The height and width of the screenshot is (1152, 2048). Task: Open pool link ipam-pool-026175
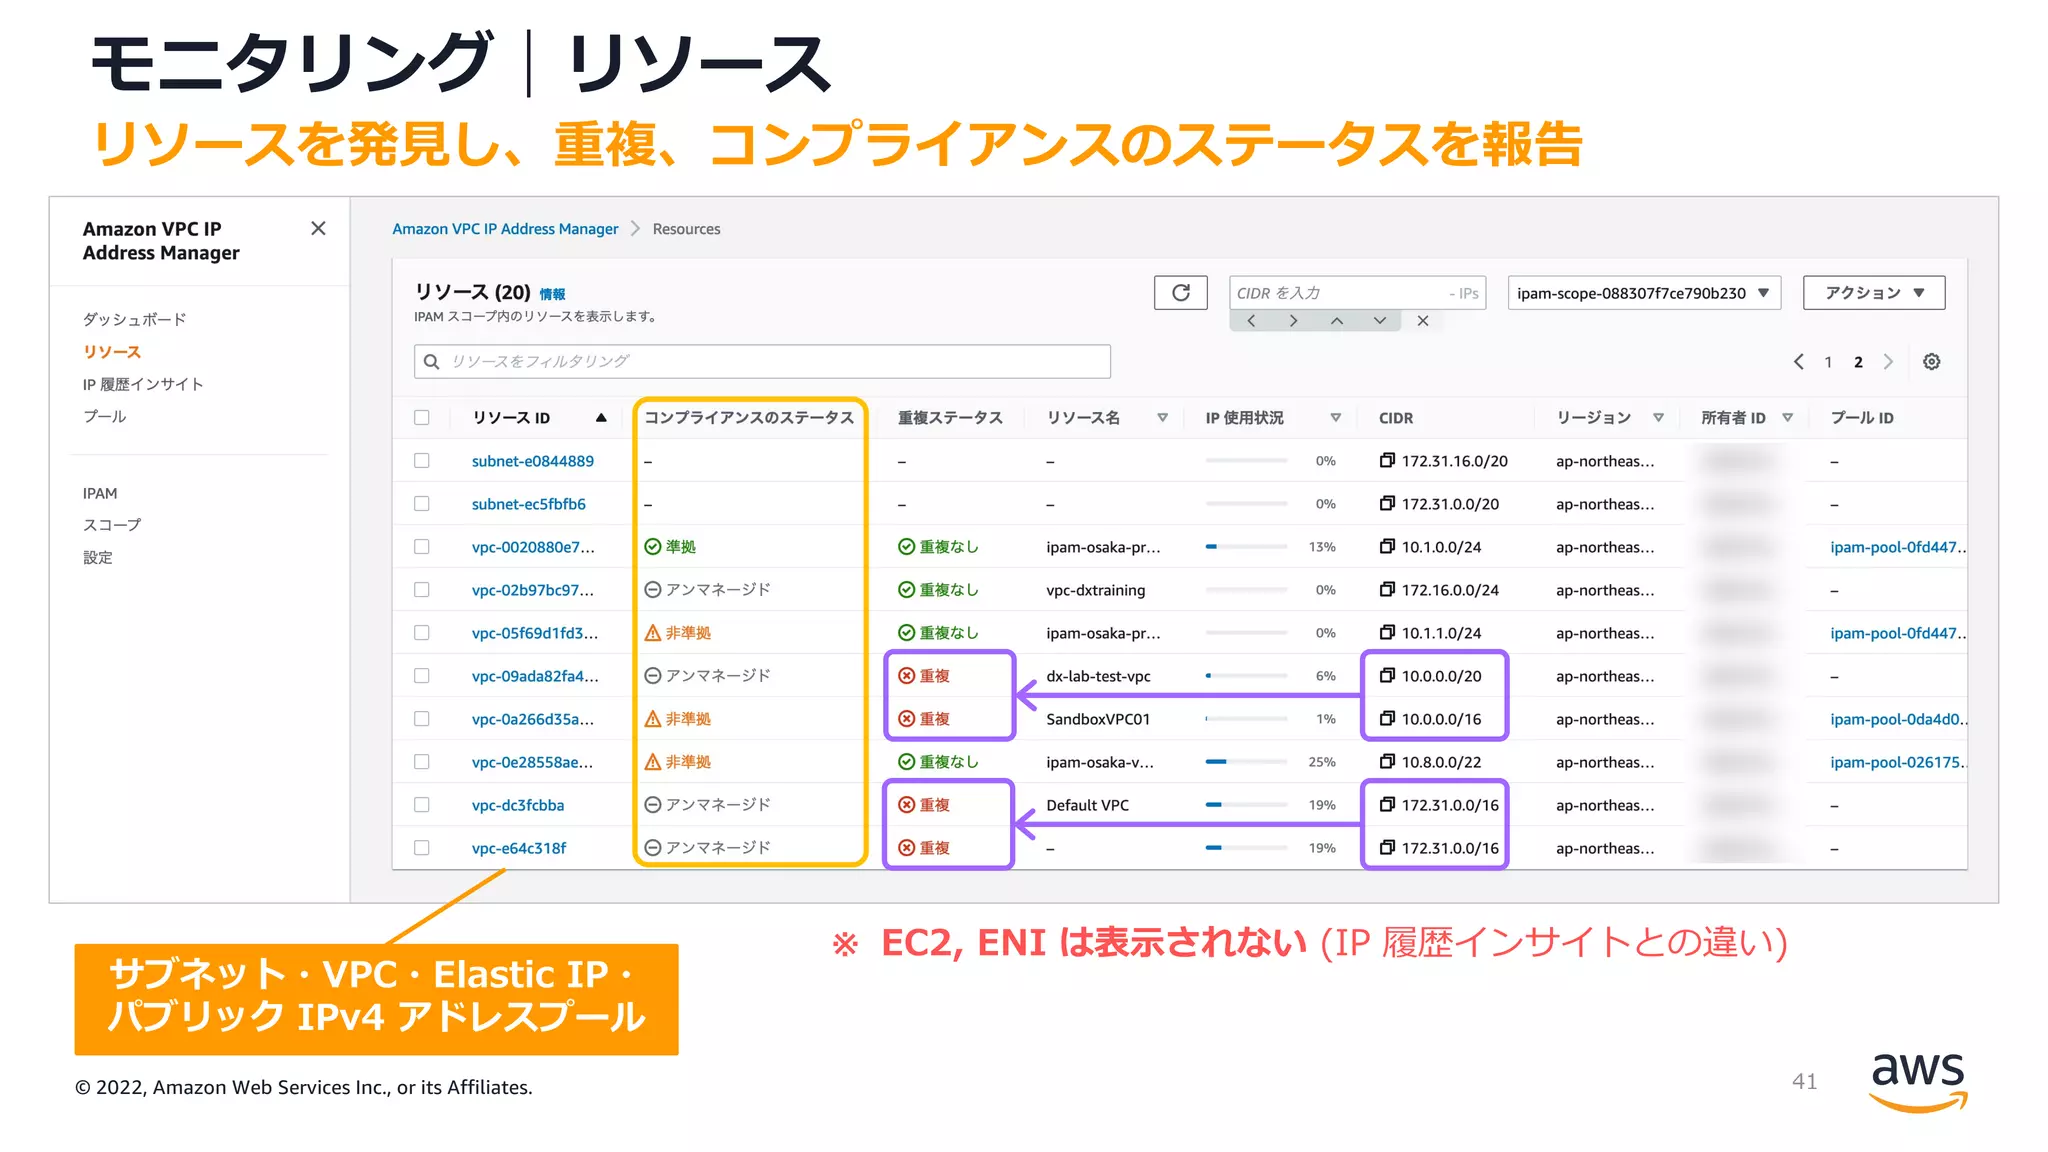click(x=1898, y=762)
